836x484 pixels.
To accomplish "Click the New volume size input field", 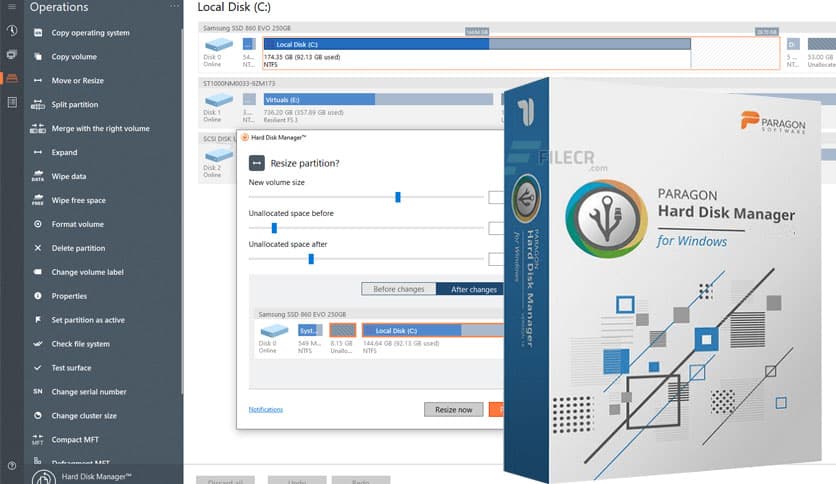I will tap(496, 197).
